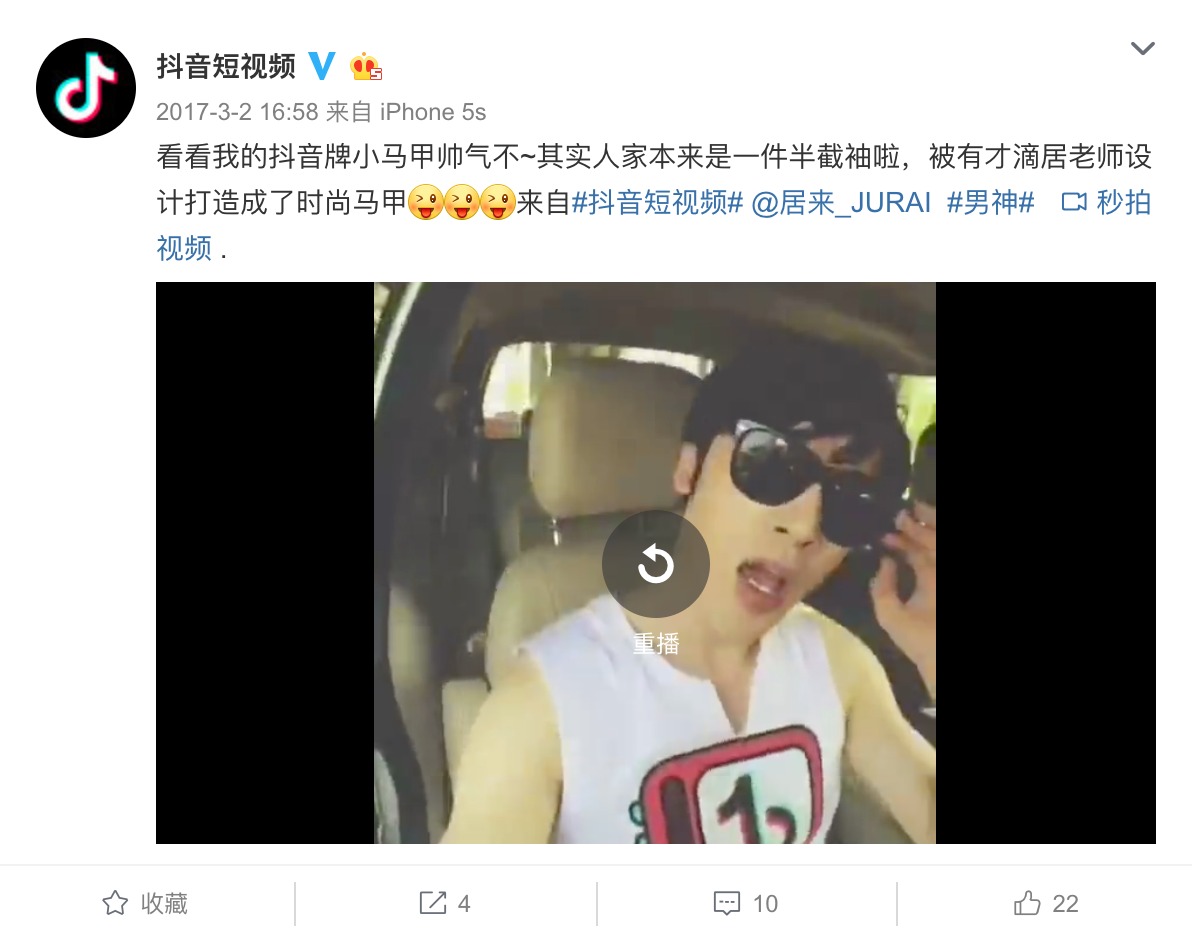Open the post timestamp 2017-3-2 16:58

(x=237, y=112)
